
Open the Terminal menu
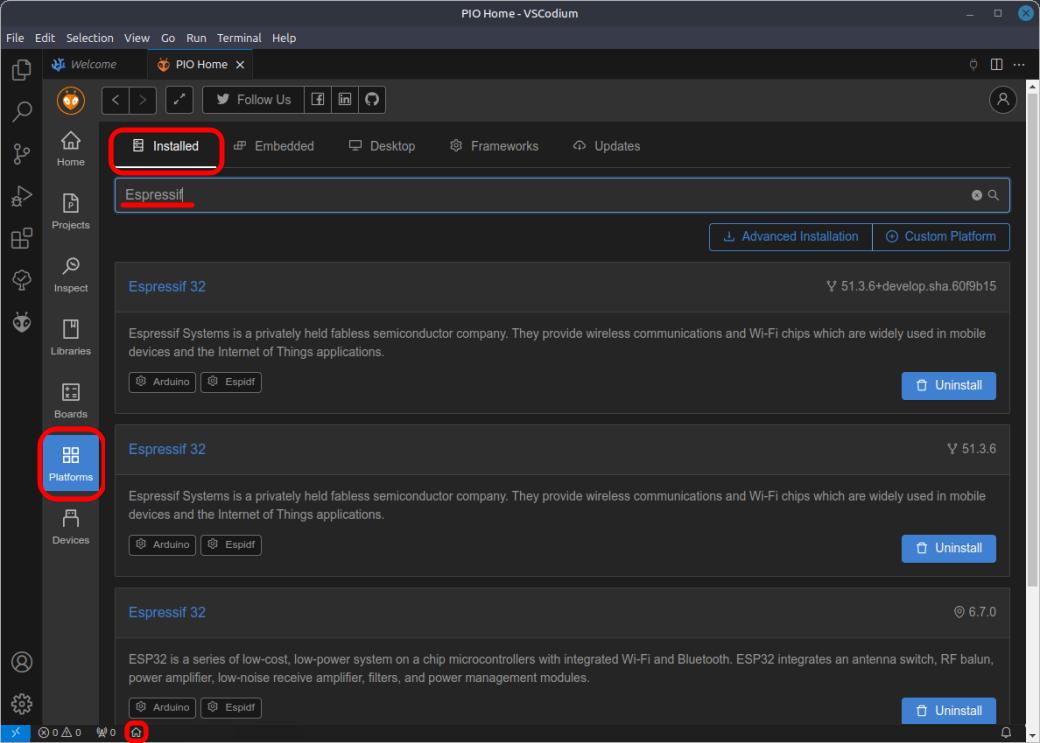[237, 38]
